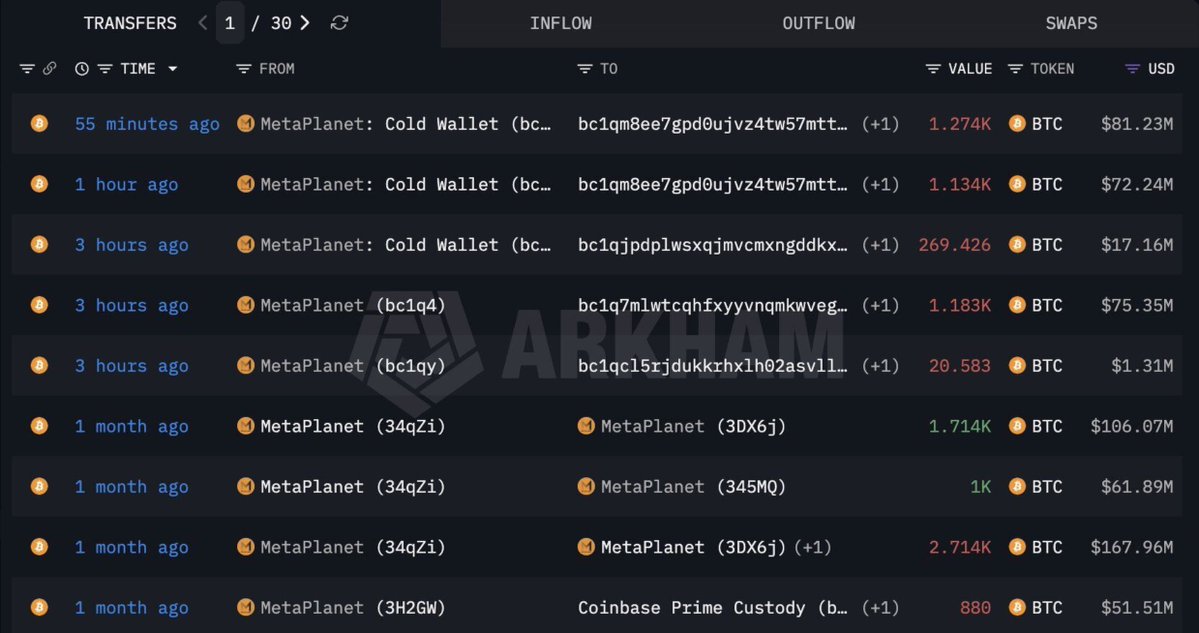Select the green 1.714K value

(960, 426)
